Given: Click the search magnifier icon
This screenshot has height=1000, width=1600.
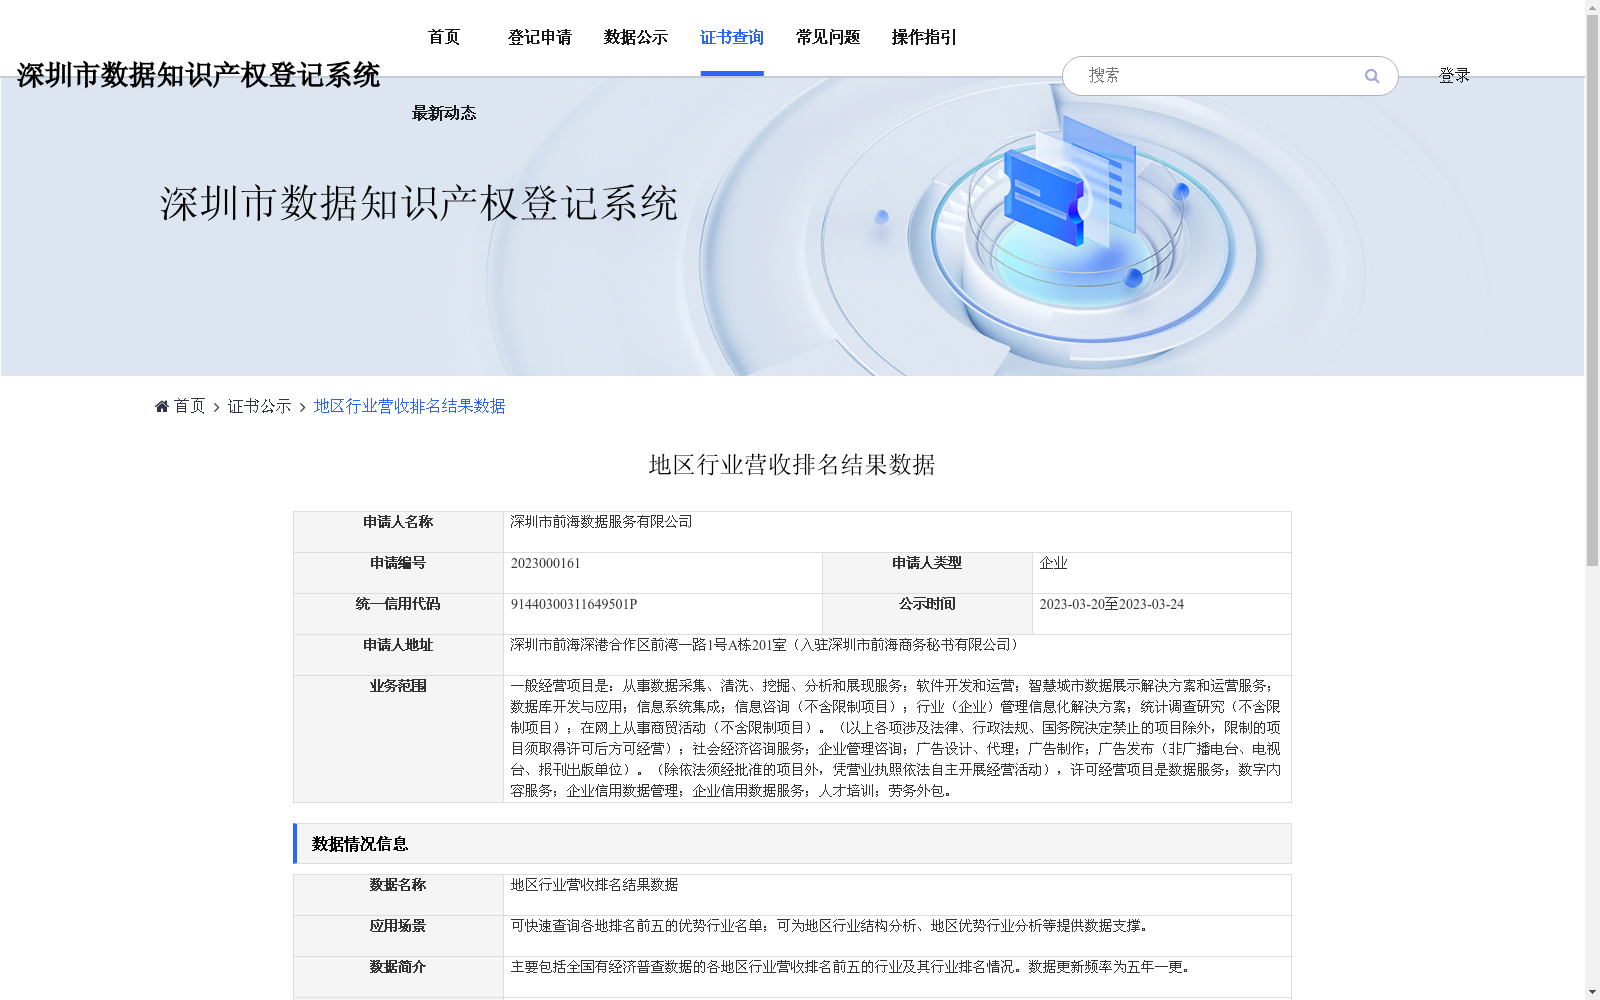Looking at the screenshot, I should pos(1371,76).
